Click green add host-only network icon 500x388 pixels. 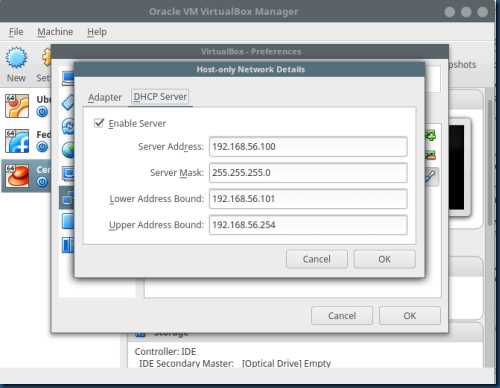430,135
